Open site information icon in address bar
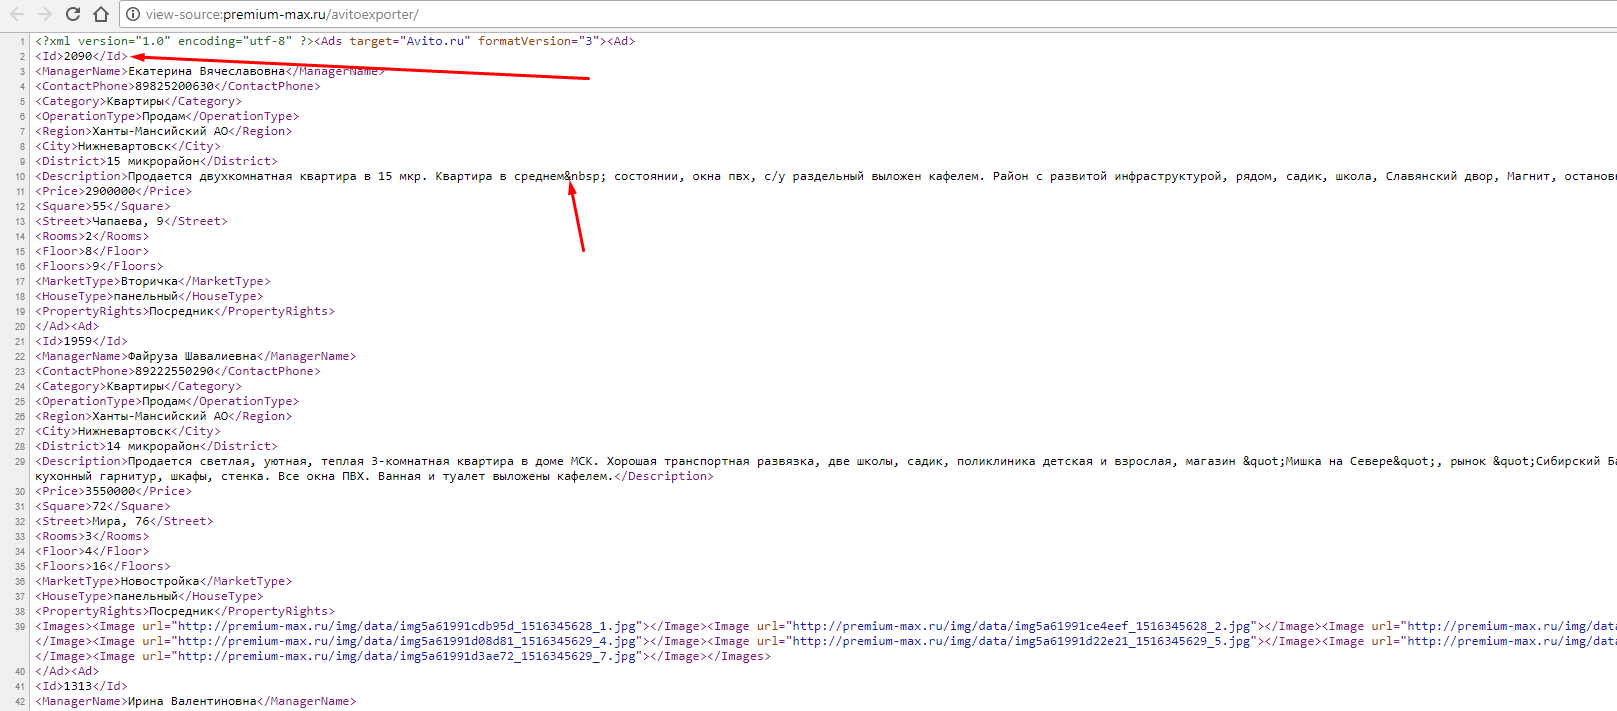This screenshot has width=1617, height=711. pos(133,14)
